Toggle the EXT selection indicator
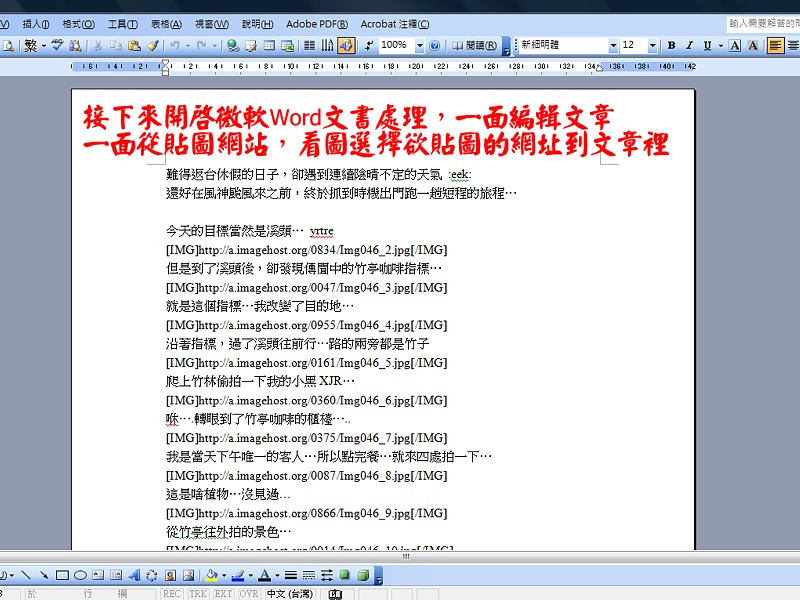This screenshot has height=600, width=800. 223,594
